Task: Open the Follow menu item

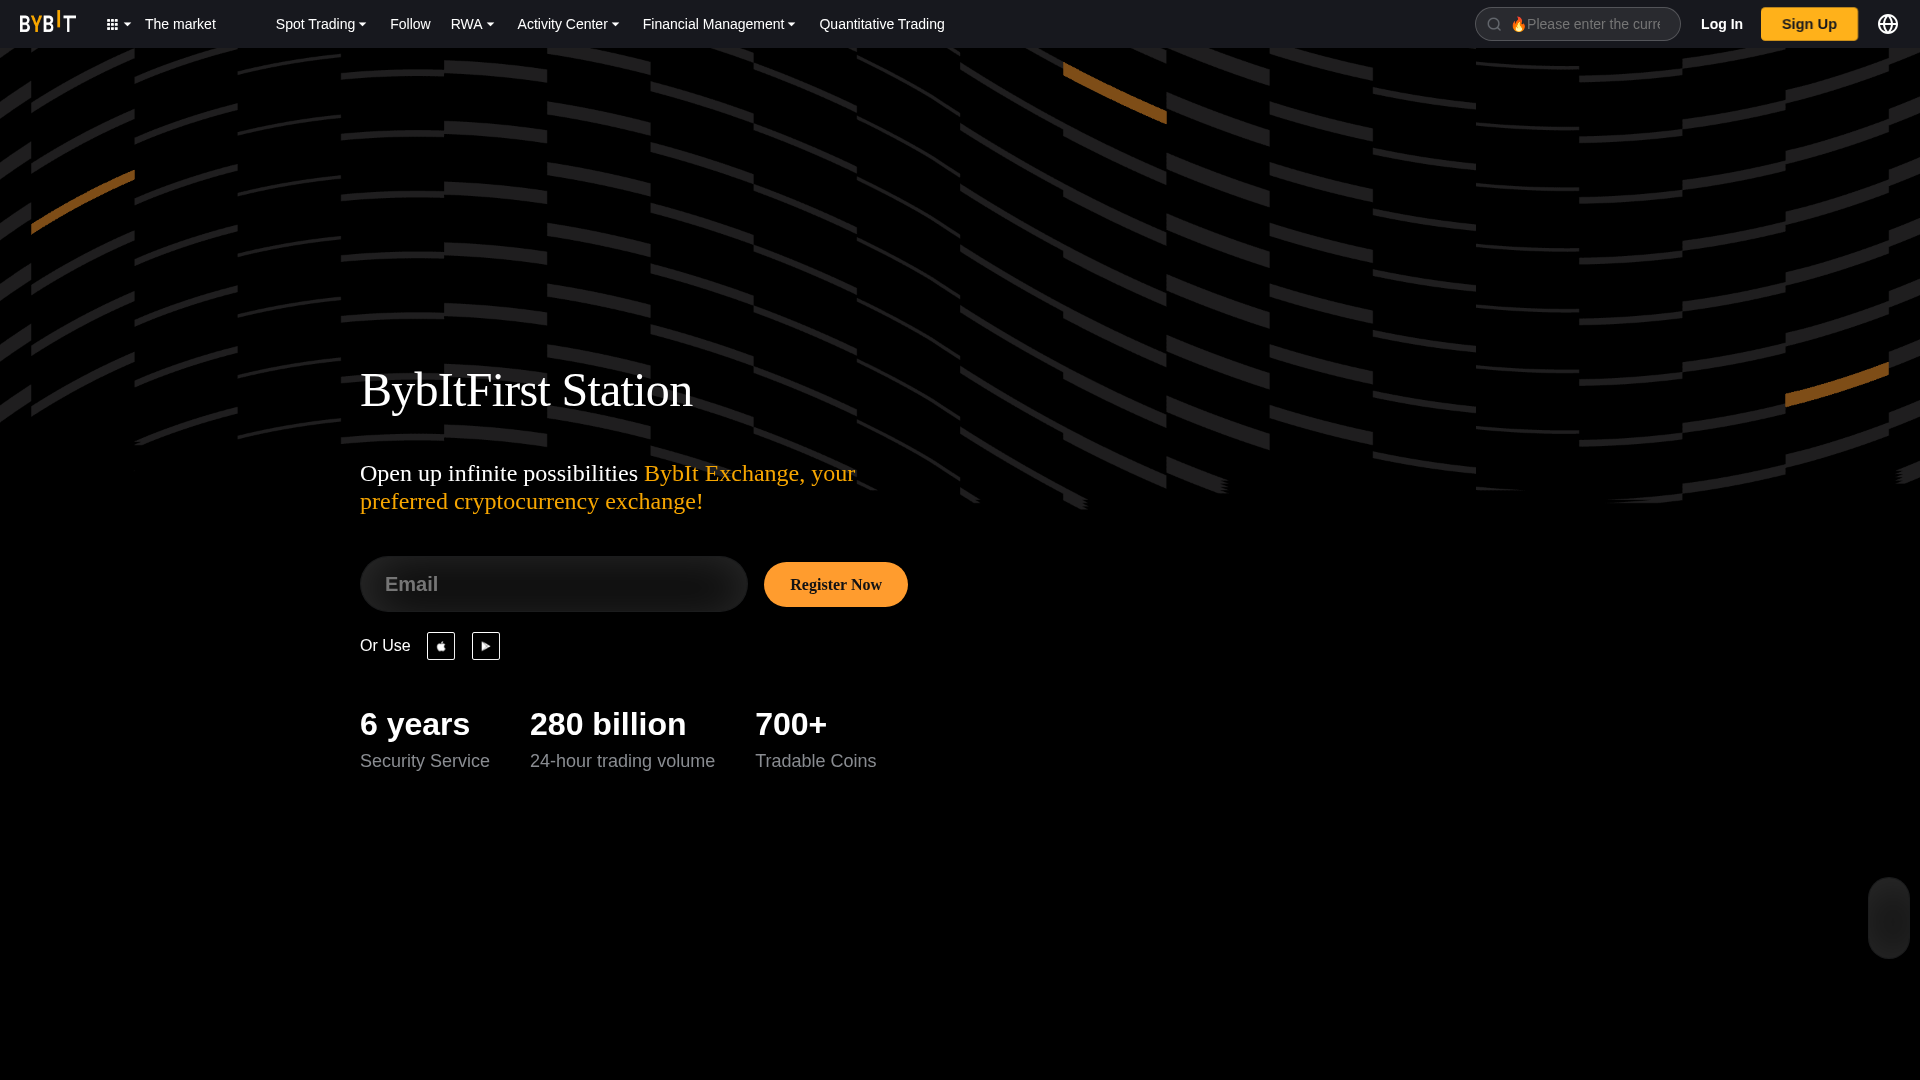Action: pyautogui.click(x=410, y=24)
